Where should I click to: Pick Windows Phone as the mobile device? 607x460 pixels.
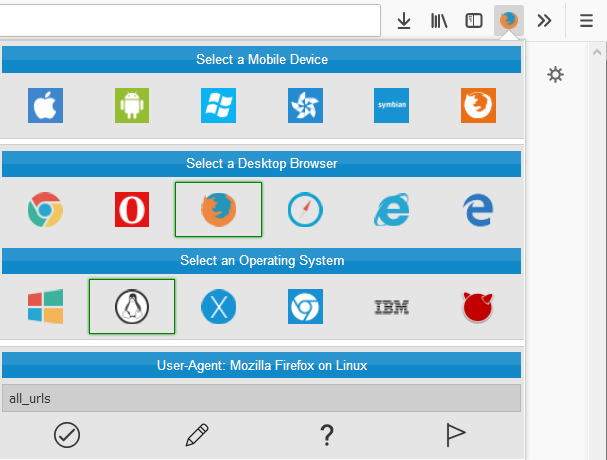218,105
